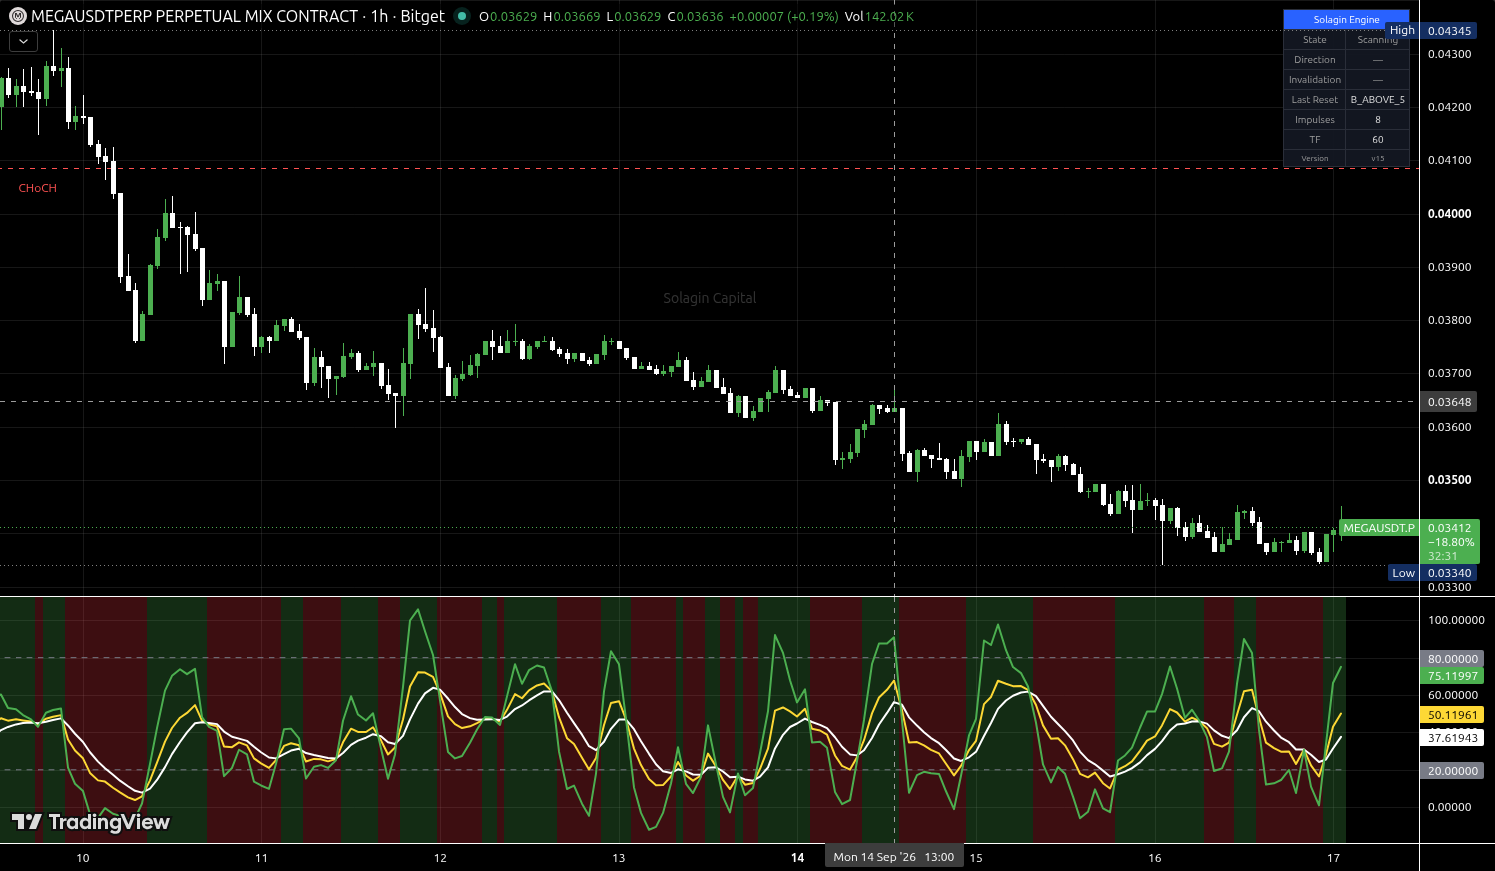Collapse the indicator legend with the chevron button

(x=23, y=42)
